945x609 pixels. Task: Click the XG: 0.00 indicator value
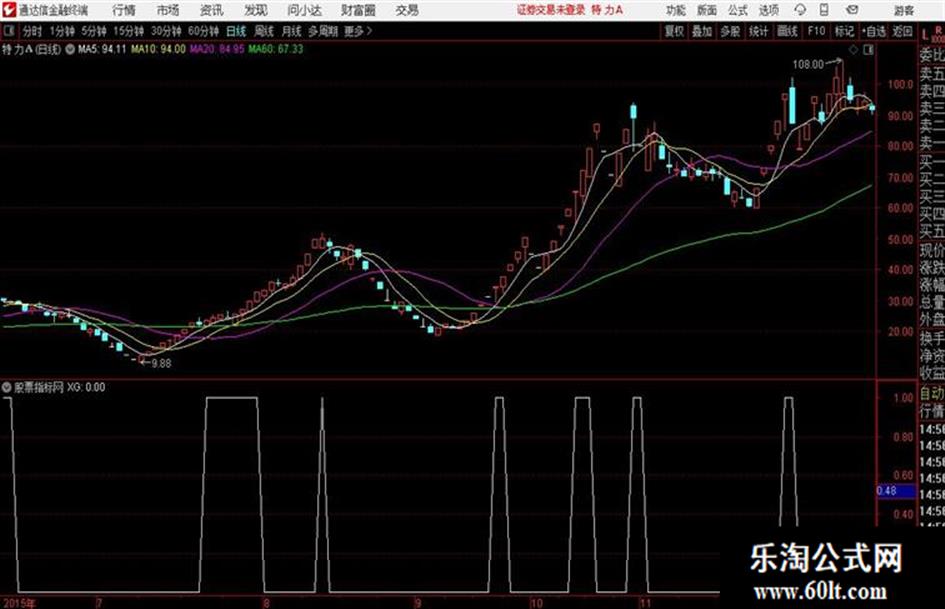coord(86,387)
